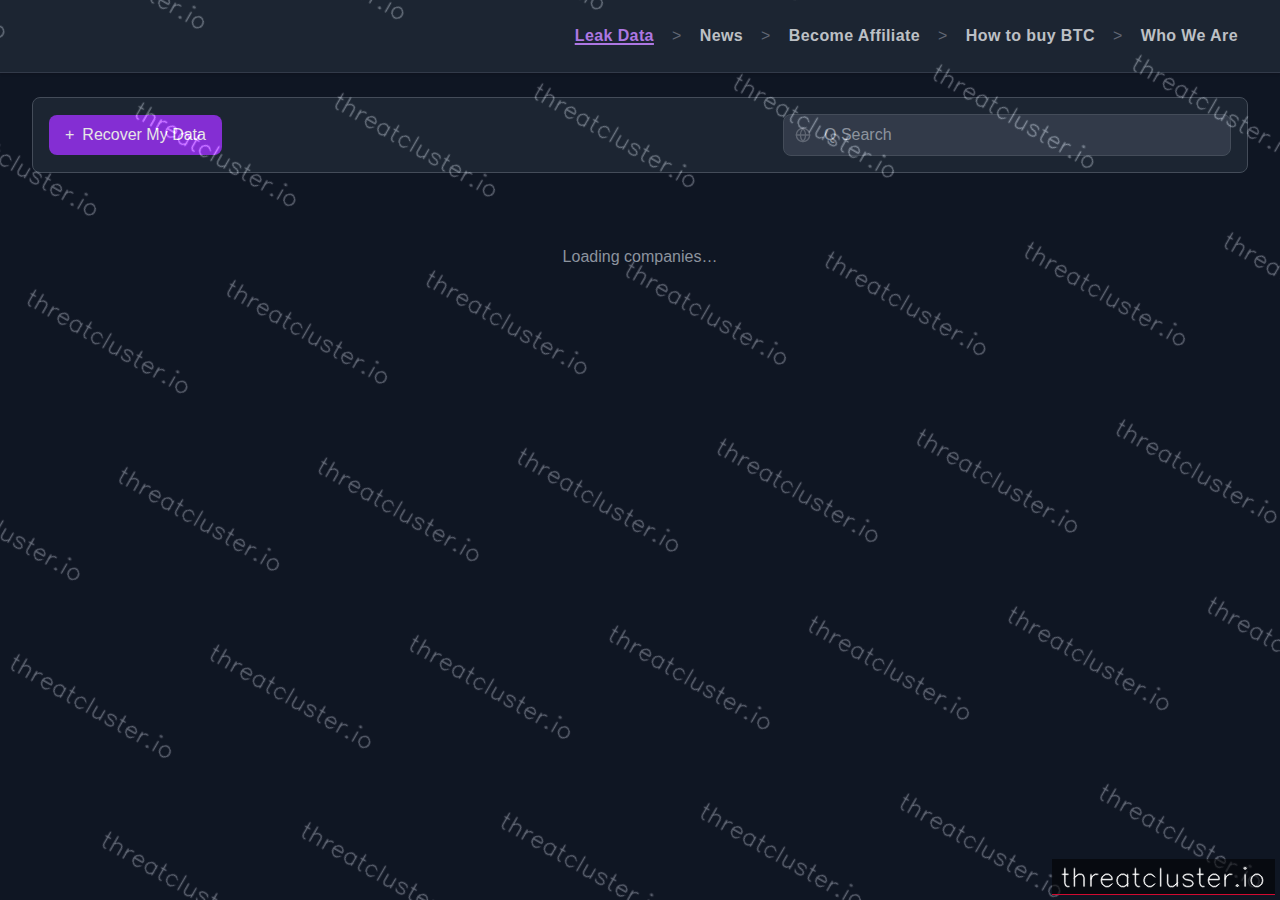Open the Who We Are page
The image size is (1280, 900).
tap(1189, 36)
